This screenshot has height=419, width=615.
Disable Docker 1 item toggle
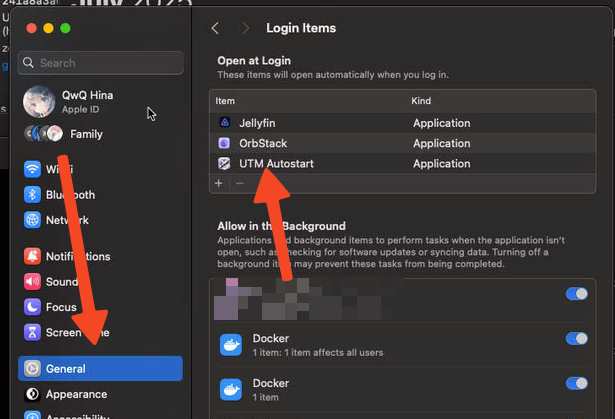coord(577,383)
